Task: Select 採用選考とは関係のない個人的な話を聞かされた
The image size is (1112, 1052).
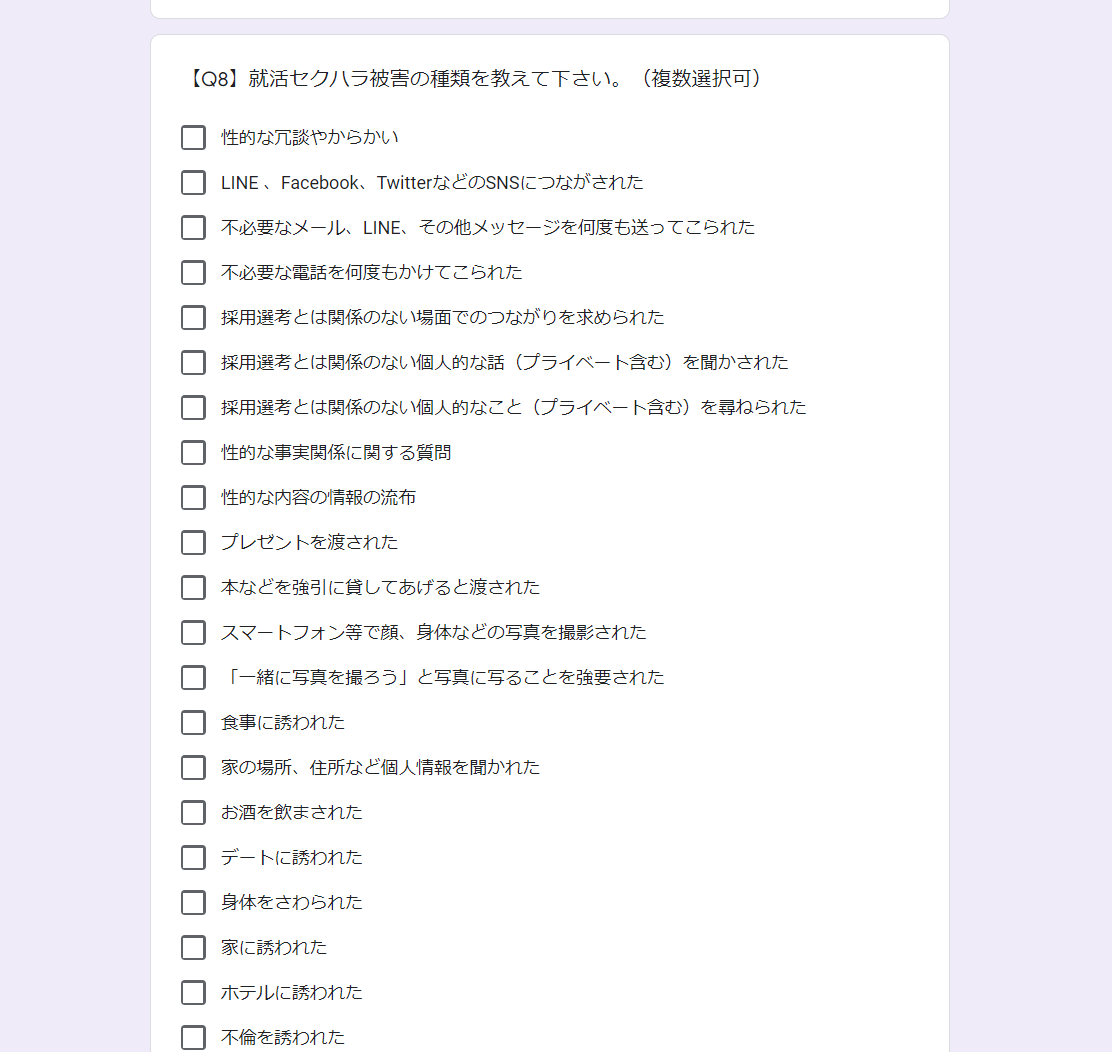Action: tap(193, 362)
